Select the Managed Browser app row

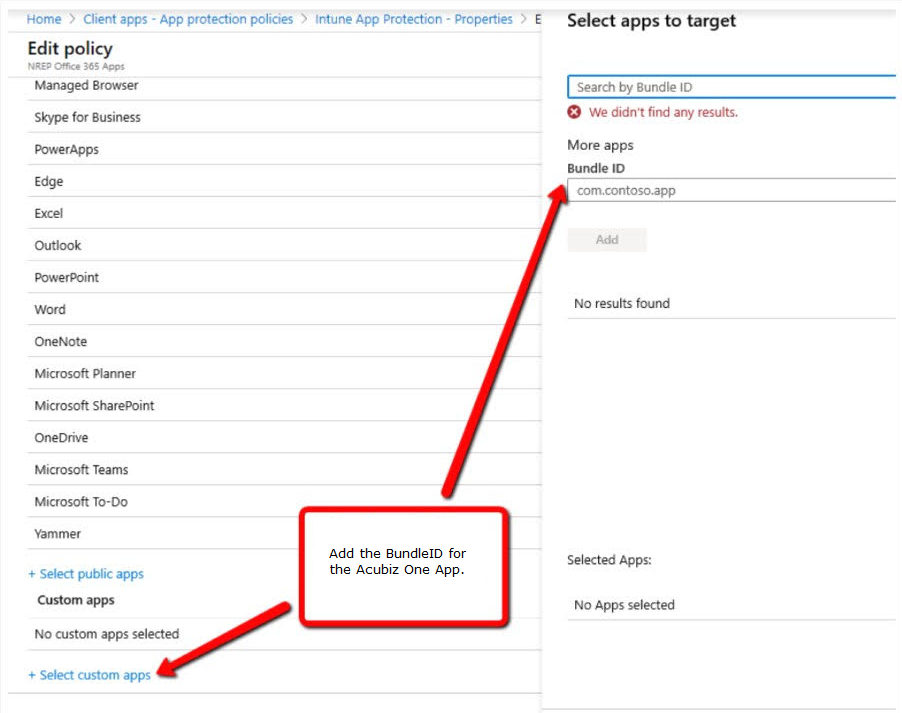pos(284,85)
